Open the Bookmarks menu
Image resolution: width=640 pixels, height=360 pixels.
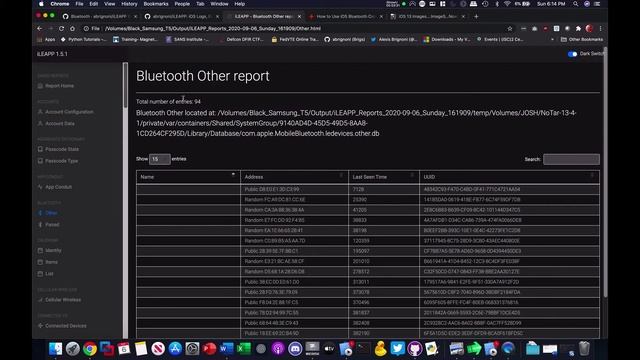156,4
